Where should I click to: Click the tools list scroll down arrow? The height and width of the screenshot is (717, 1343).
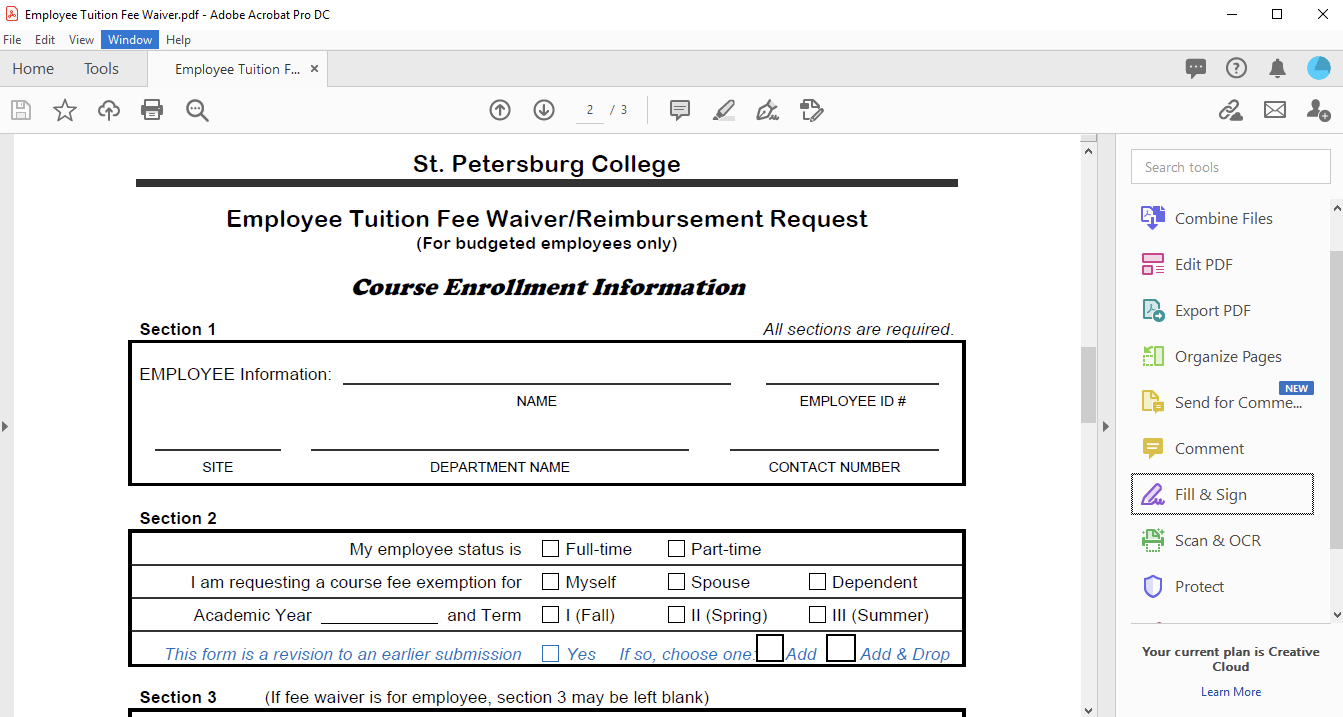pyautogui.click(x=1336, y=615)
